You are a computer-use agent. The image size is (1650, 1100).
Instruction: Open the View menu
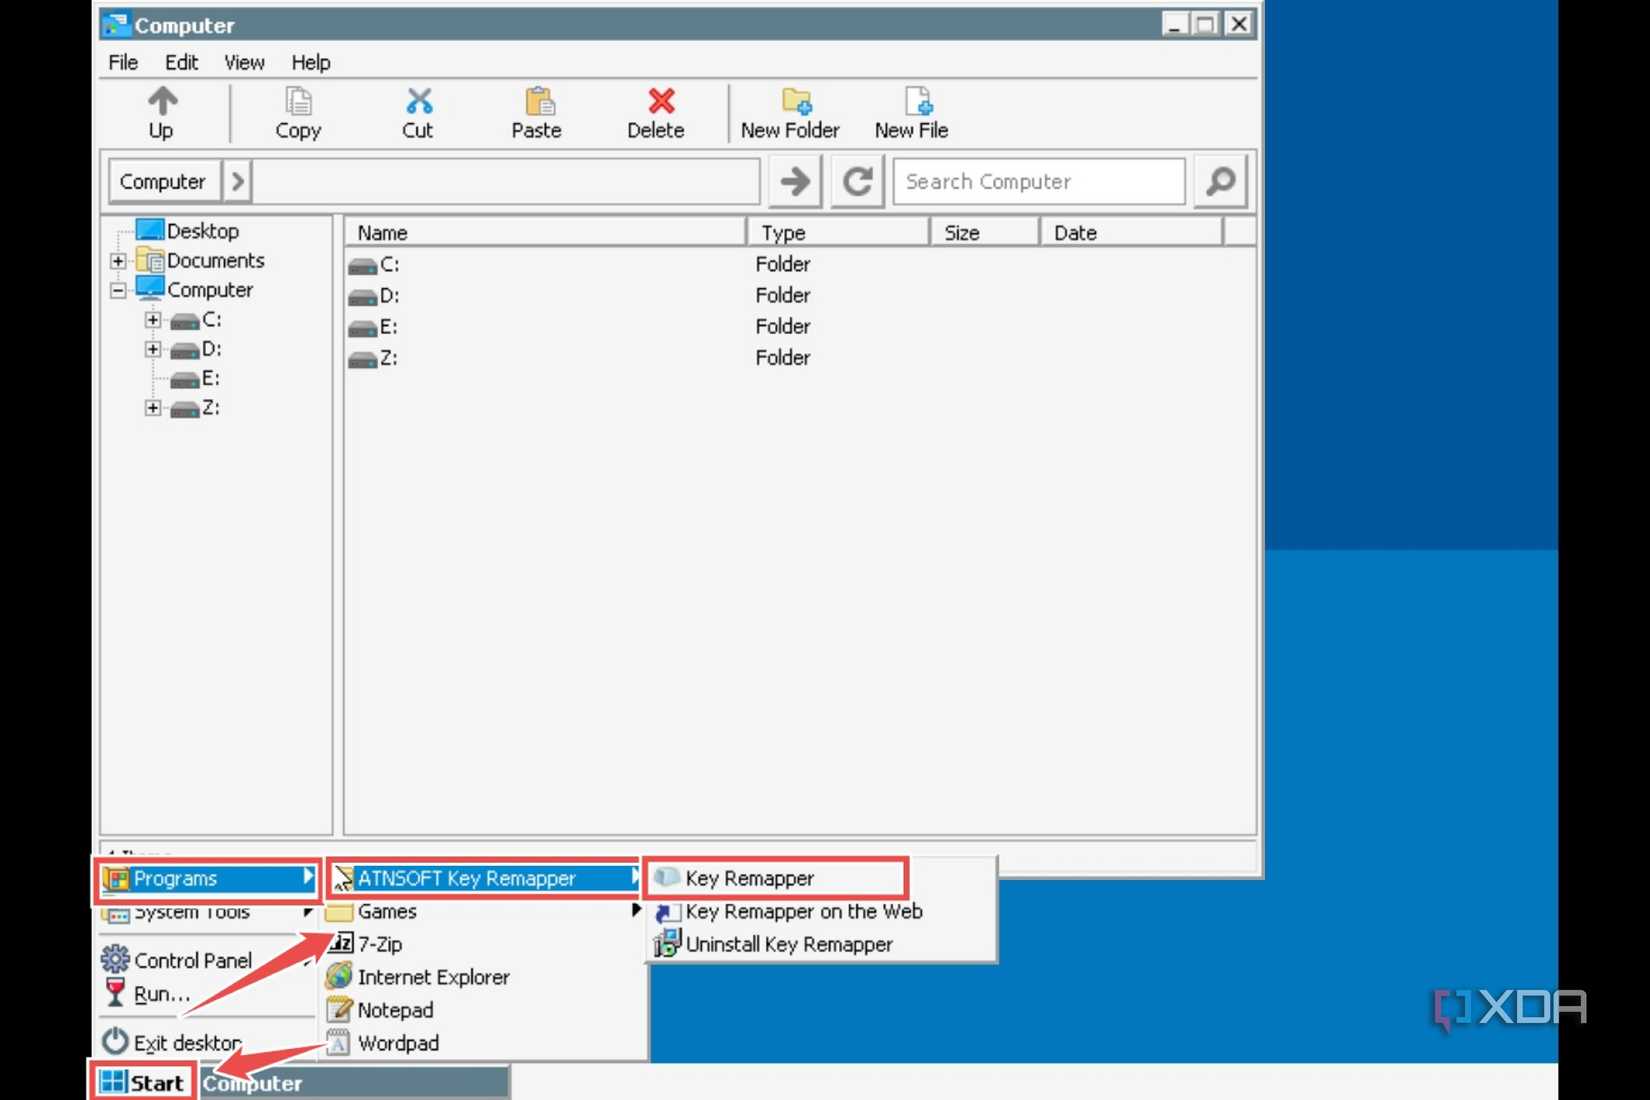244,62
